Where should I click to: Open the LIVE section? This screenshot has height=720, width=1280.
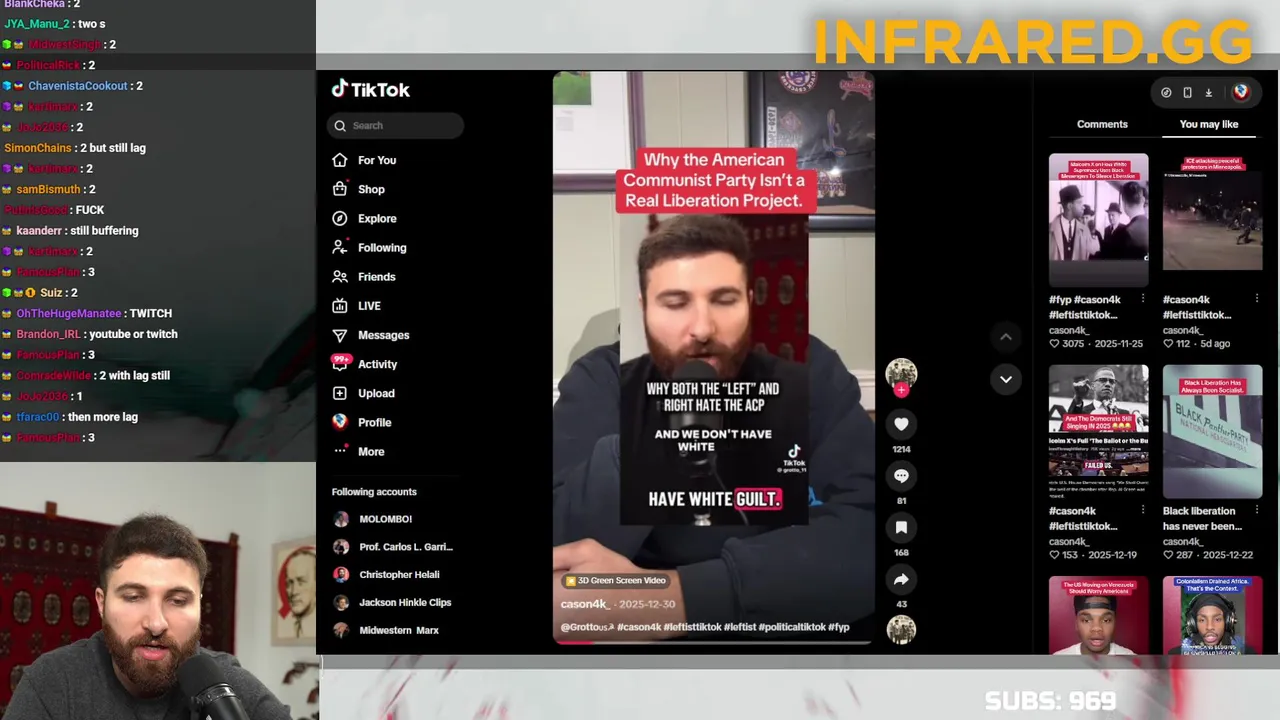tap(369, 306)
